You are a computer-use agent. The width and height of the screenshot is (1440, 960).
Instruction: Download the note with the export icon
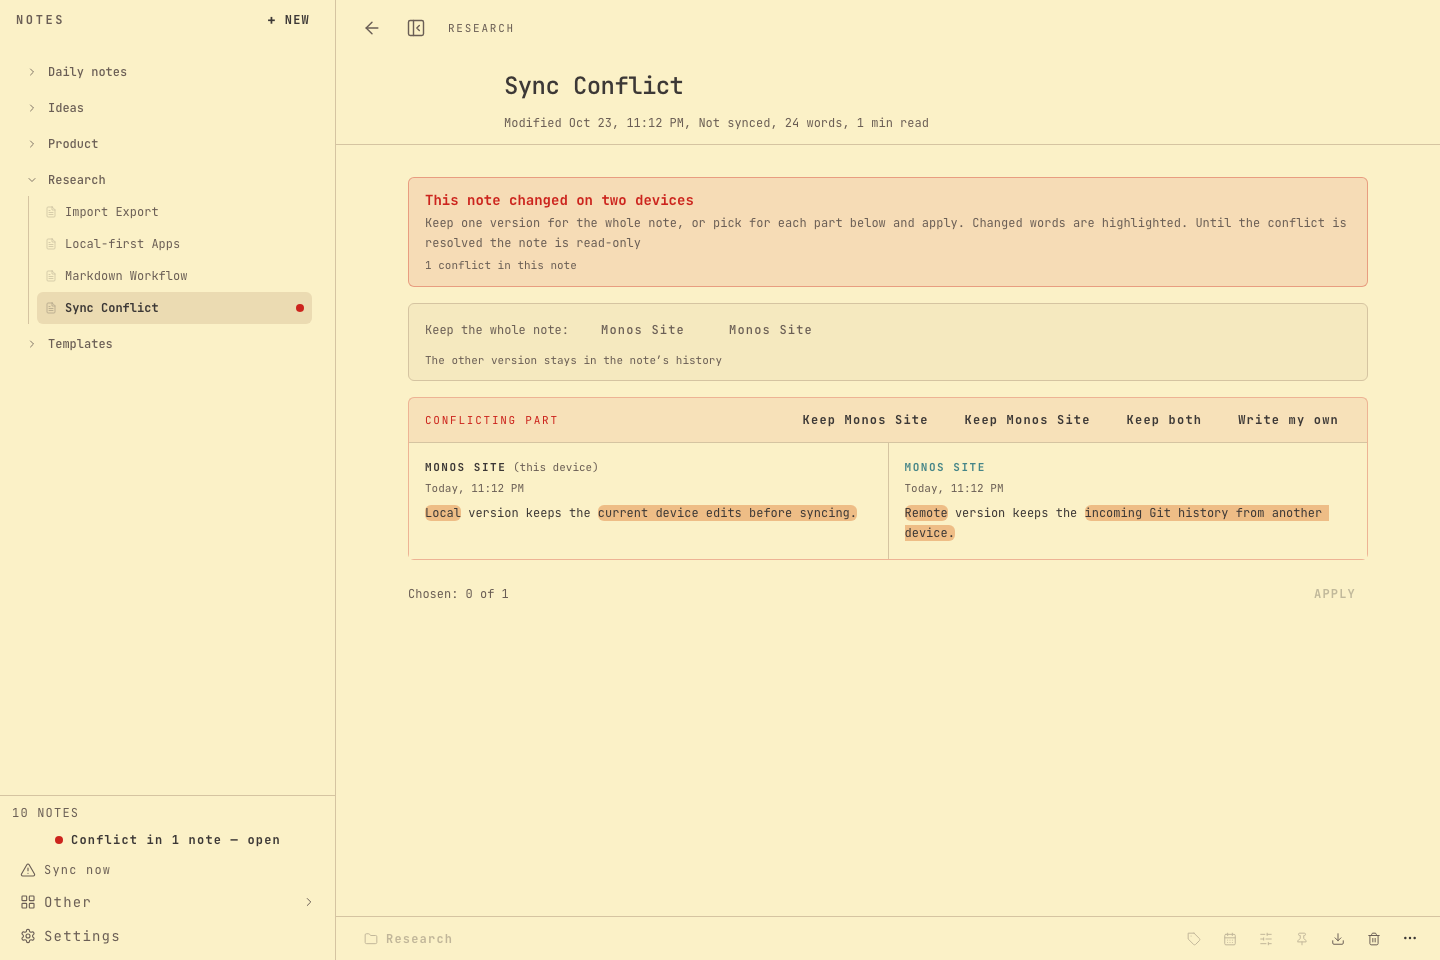coord(1338,939)
